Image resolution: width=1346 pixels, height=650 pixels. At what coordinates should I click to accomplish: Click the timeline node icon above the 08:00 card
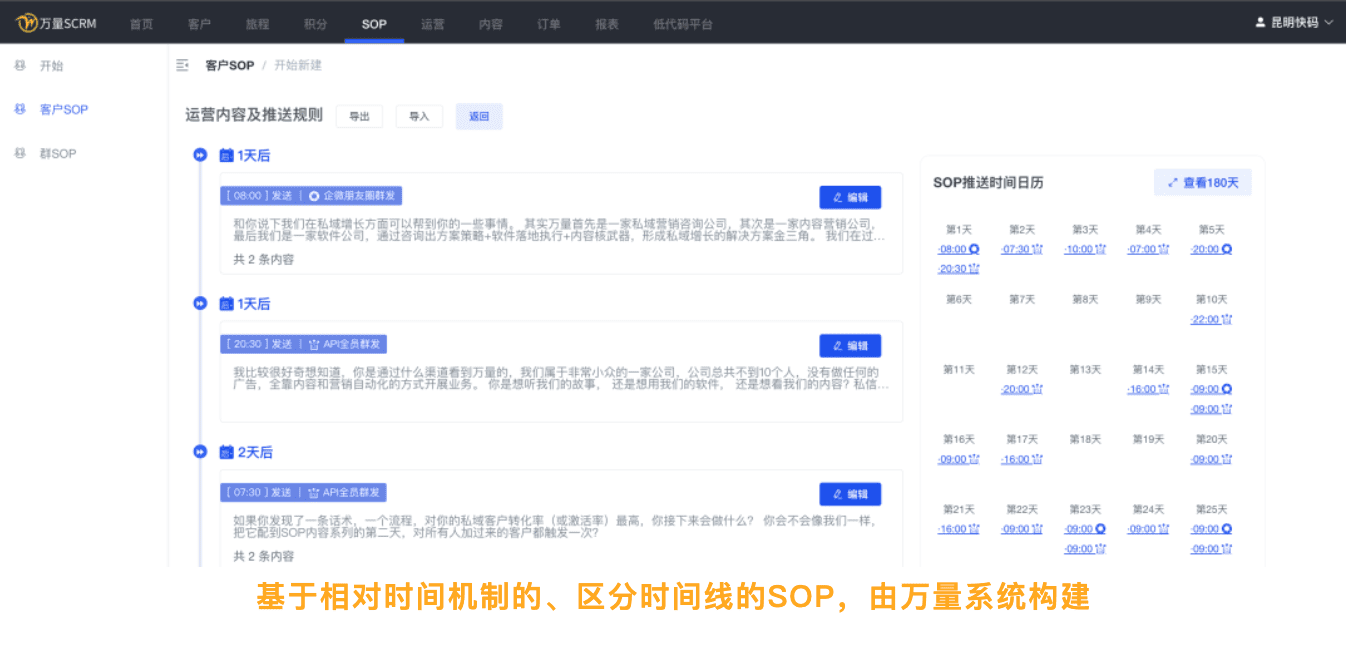(200, 155)
